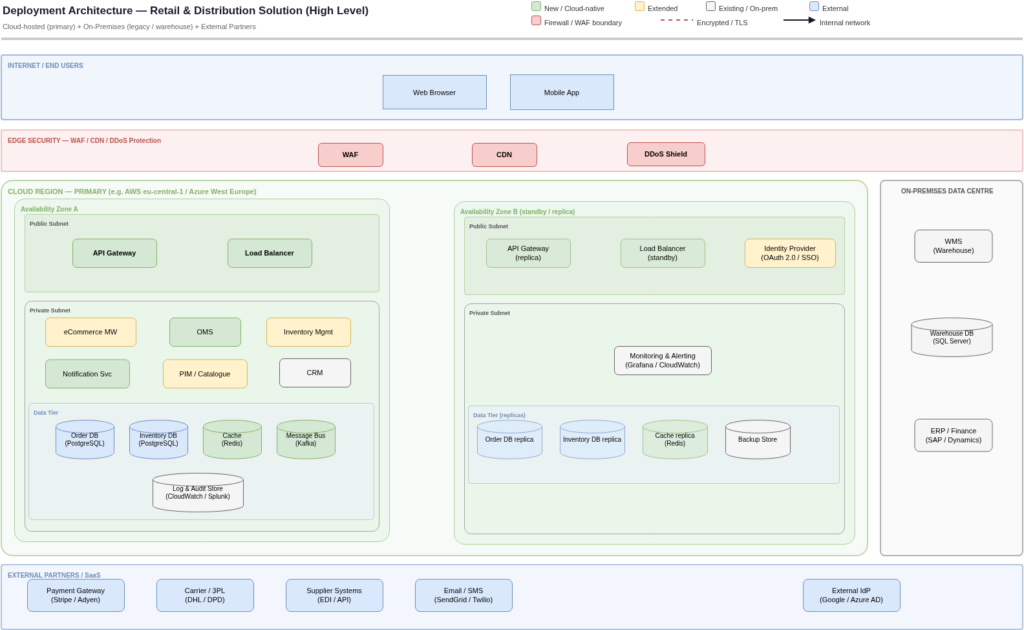1024x630 pixels.
Task: Click the WAF block
Action: point(350,154)
